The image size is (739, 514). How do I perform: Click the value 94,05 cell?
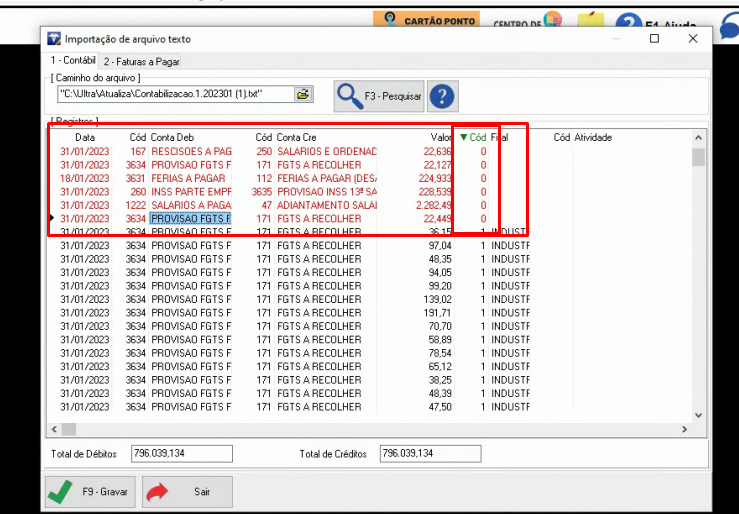click(440, 273)
